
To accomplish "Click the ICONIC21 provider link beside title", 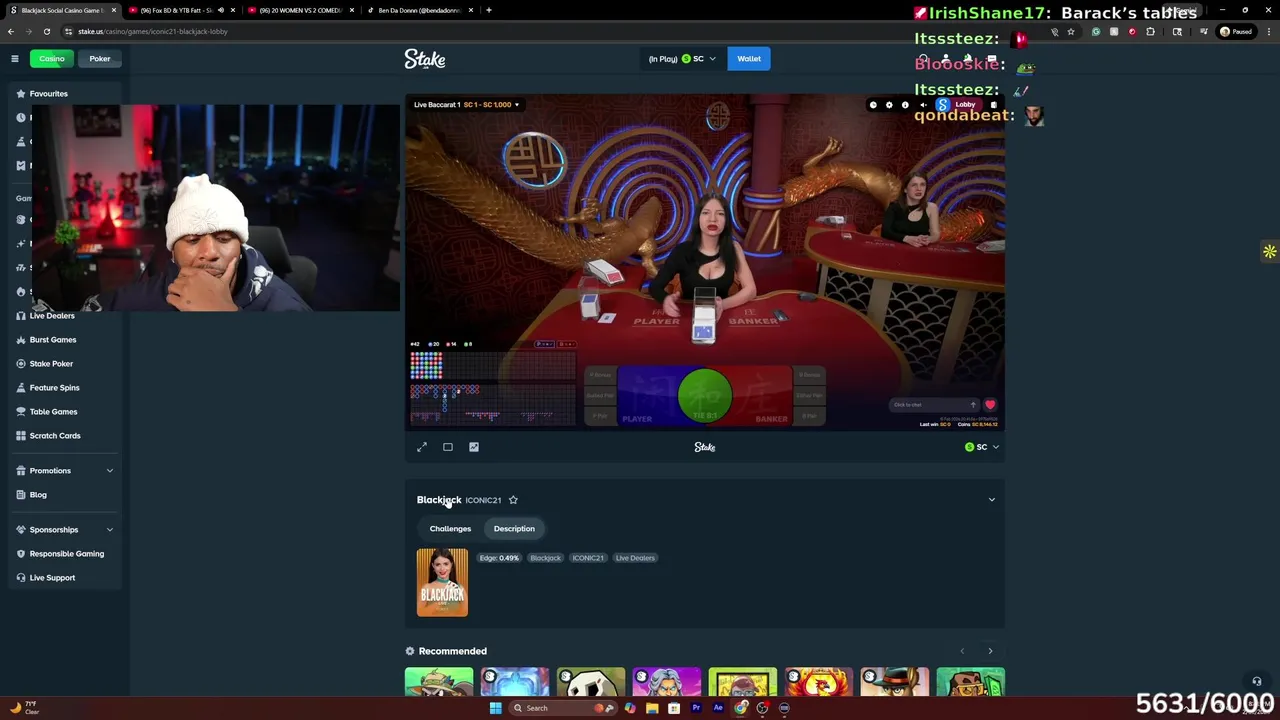I will pyautogui.click(x=483, y=500).
